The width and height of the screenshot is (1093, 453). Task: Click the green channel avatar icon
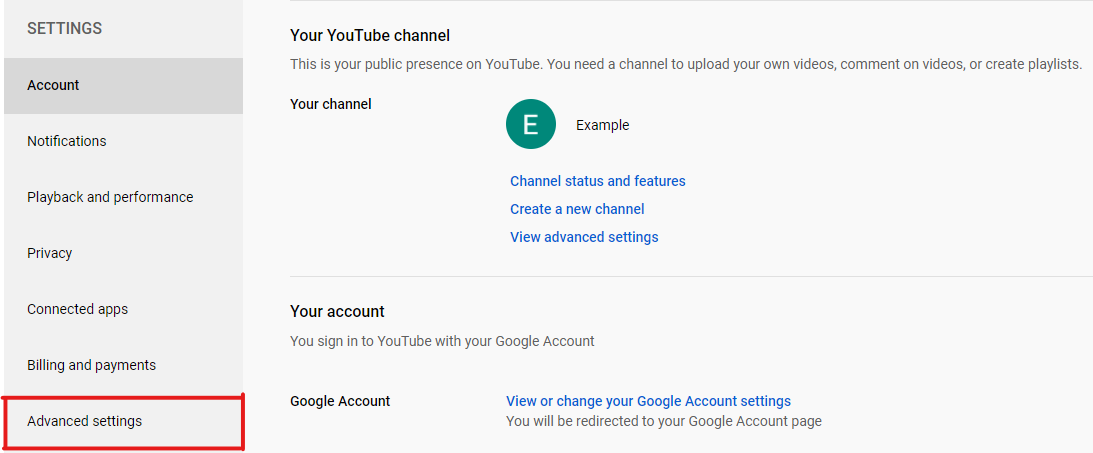click(530, 125)
